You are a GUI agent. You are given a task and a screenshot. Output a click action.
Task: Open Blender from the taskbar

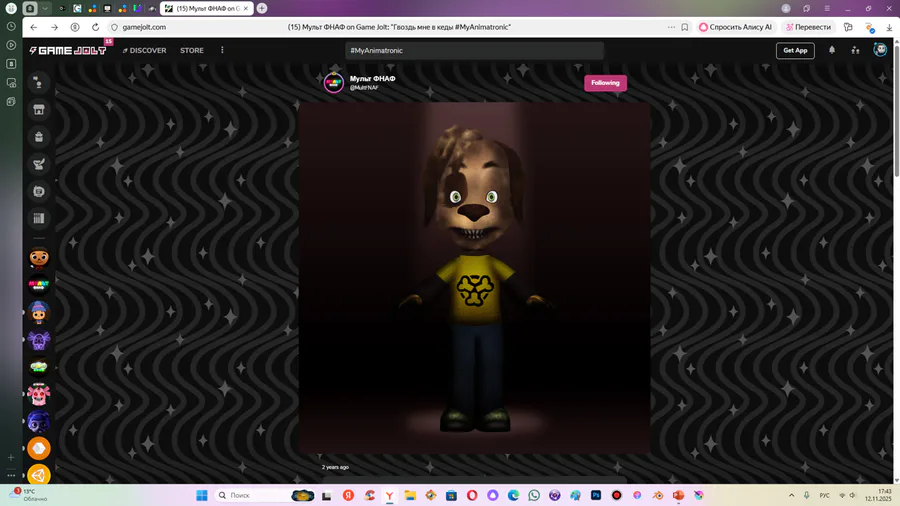658,495
